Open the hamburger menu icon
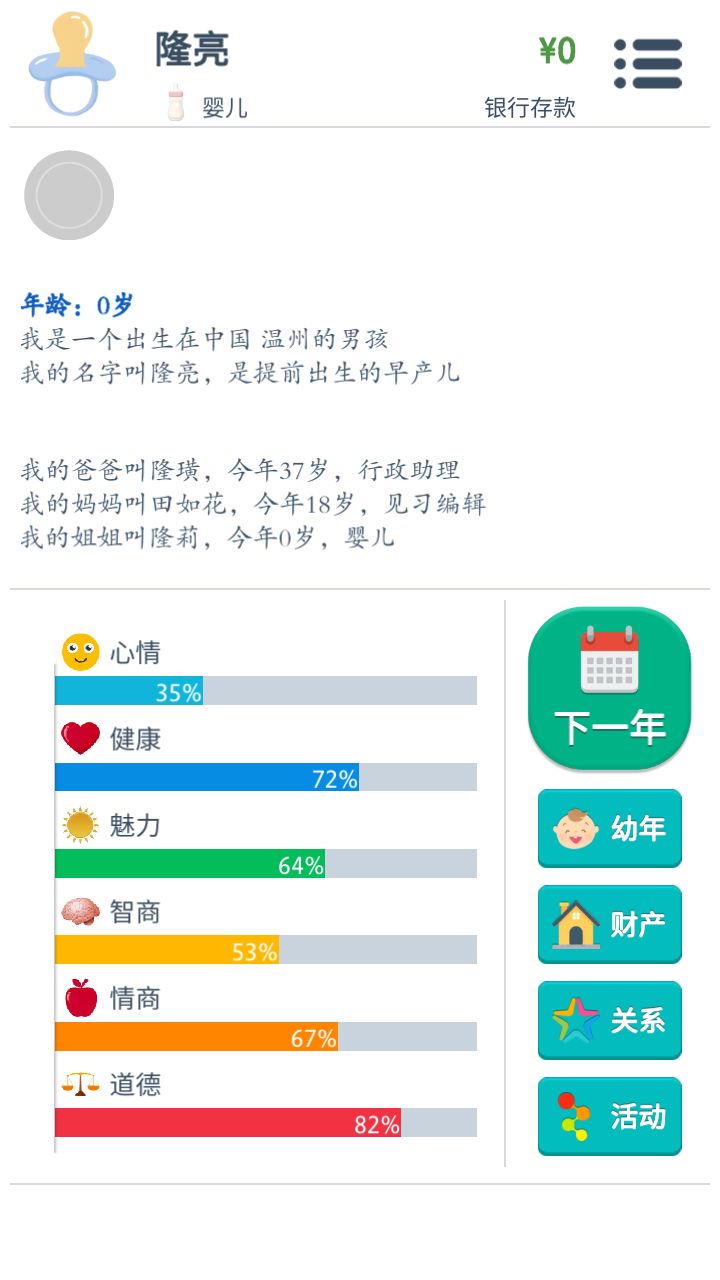This screenshot has width=720, height=1280. [x=648, y=64]
